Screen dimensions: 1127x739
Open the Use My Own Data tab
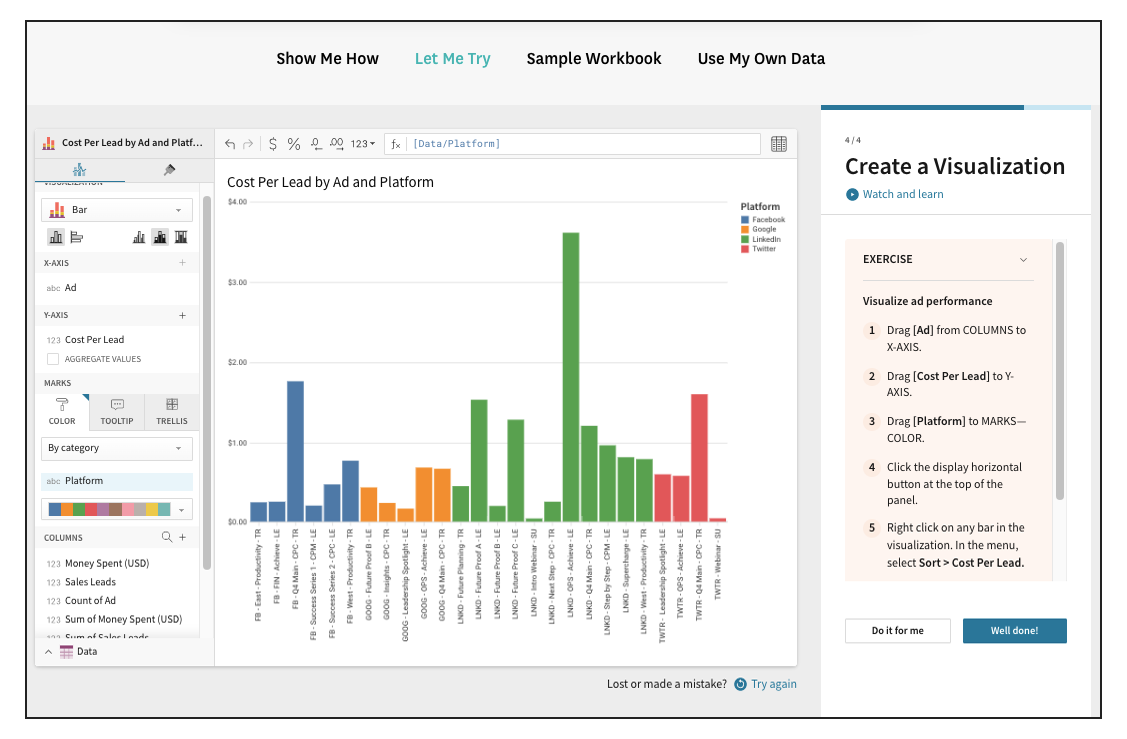pos(761,59)
